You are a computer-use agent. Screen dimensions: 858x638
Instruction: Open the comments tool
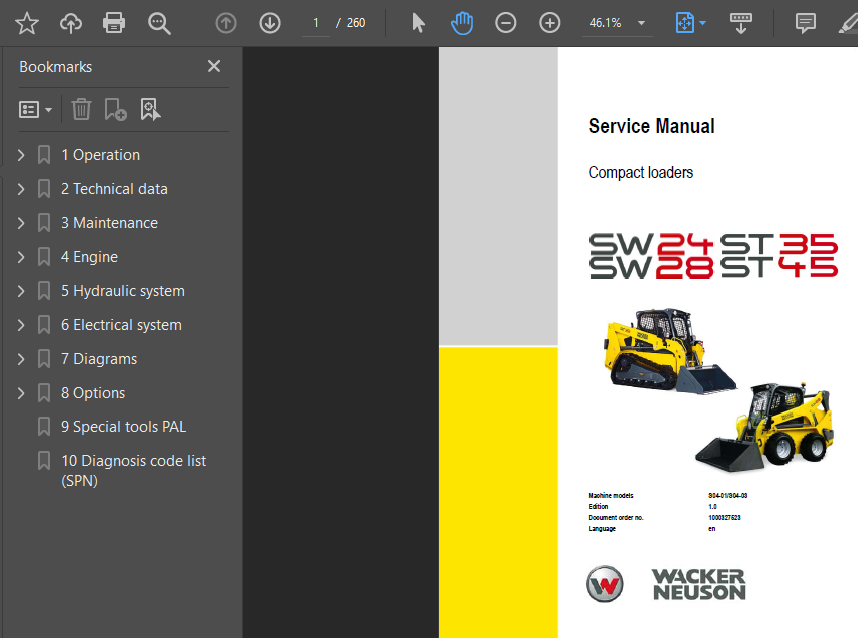(x=805, y=22)
